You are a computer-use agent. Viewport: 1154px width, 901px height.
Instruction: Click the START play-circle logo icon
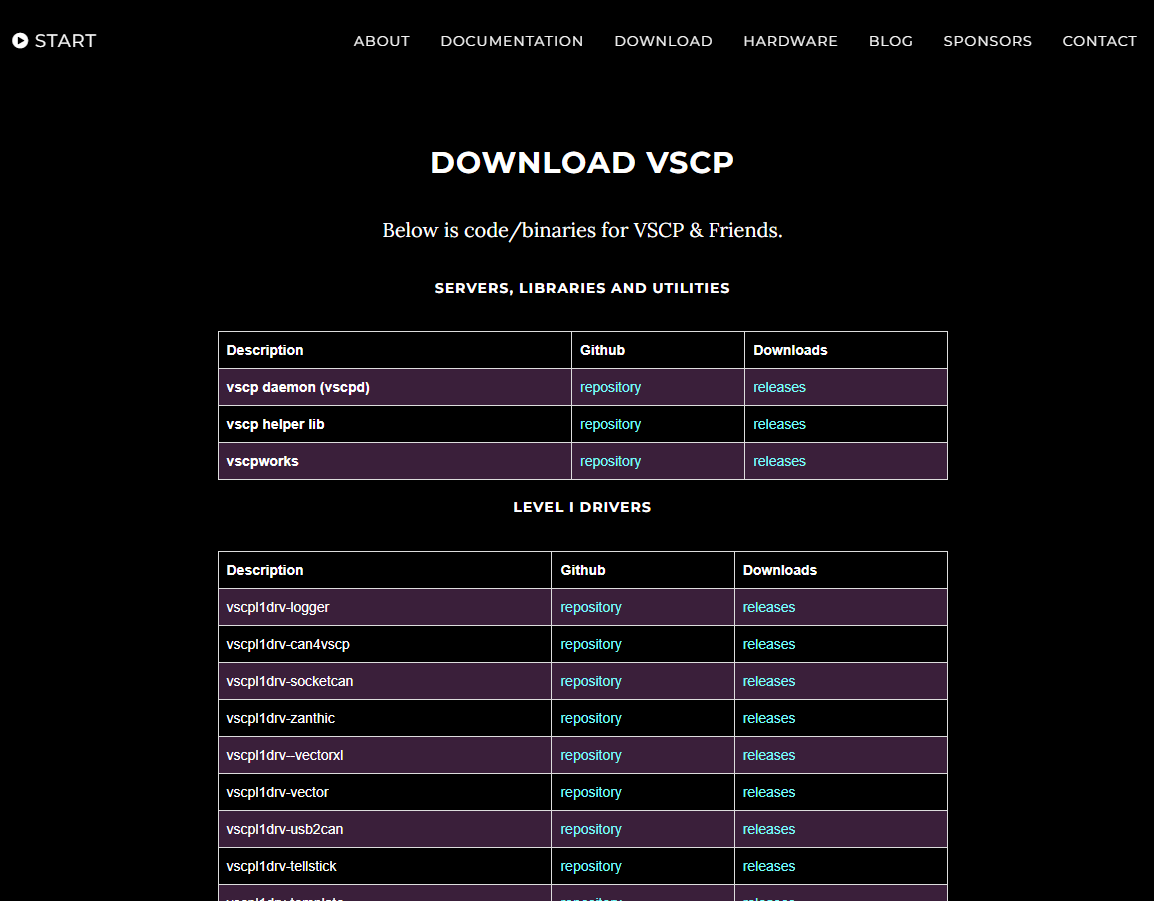pyautogui.click(x=20, y=40)
